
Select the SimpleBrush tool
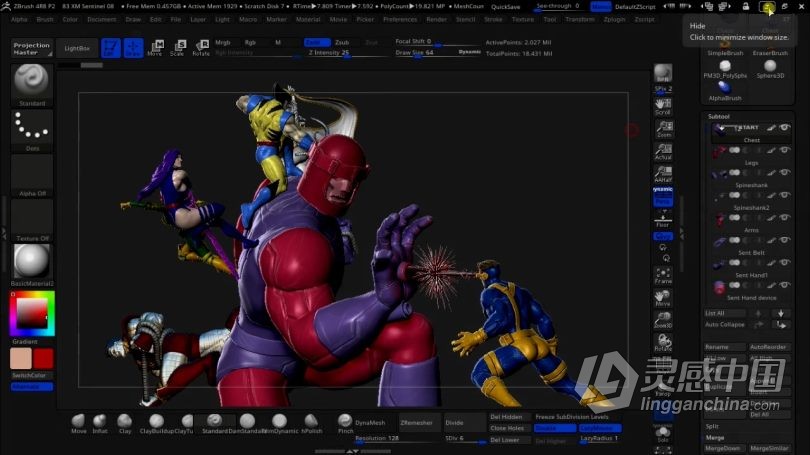click(725, 48)
